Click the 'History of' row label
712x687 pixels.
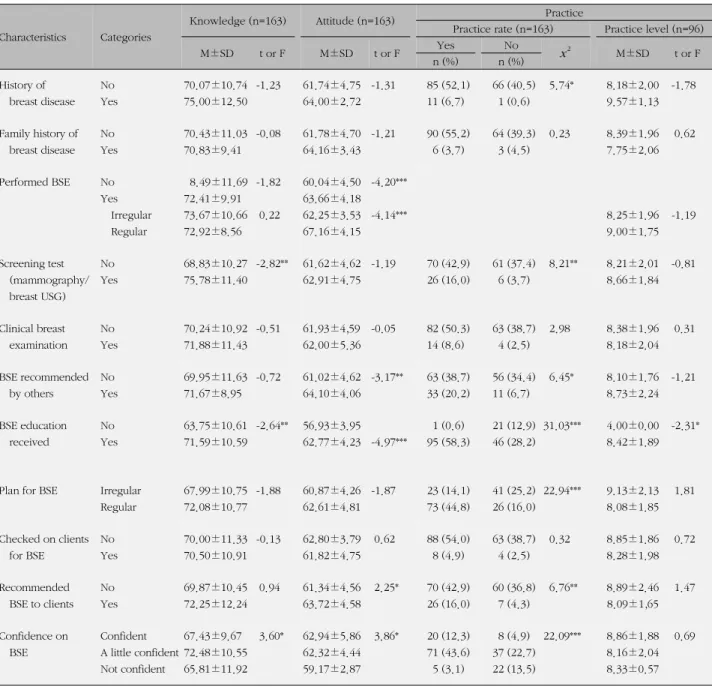[23, 85]
